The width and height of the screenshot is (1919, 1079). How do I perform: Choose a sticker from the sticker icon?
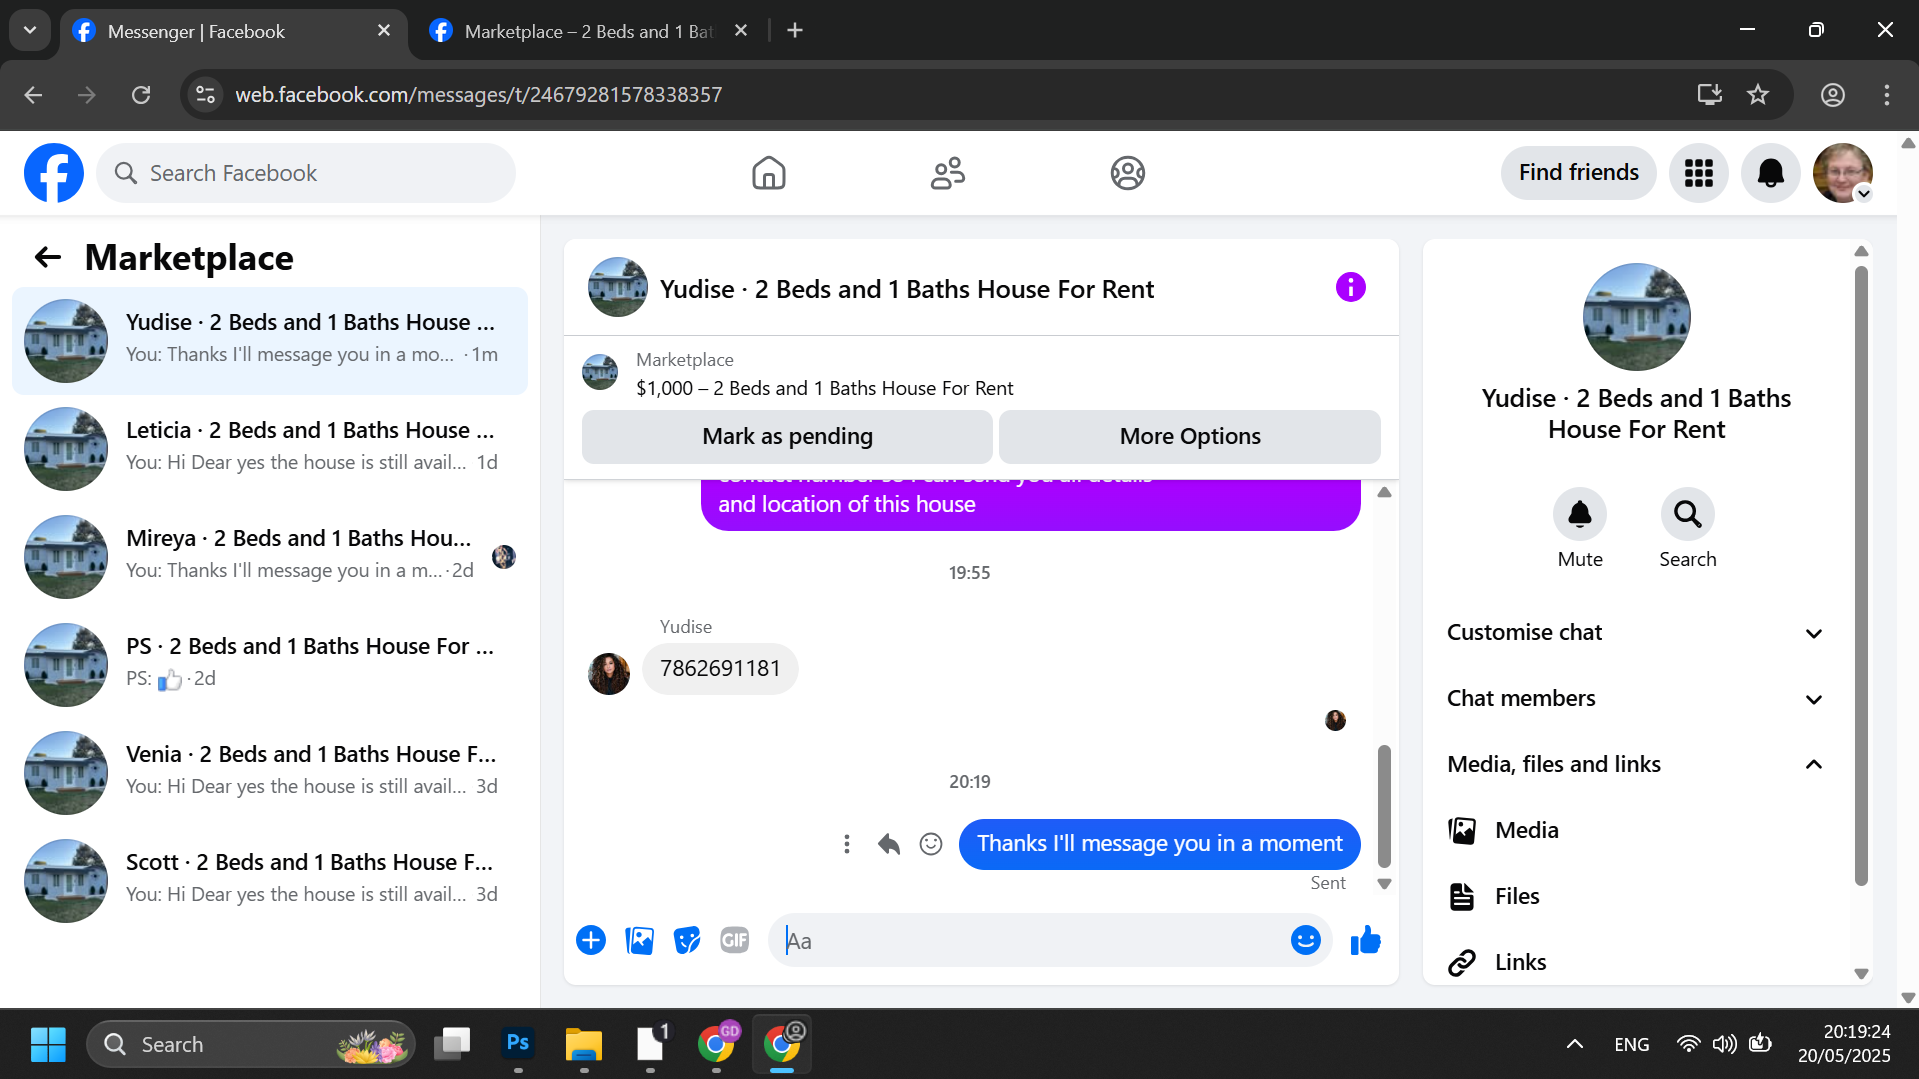687,940
